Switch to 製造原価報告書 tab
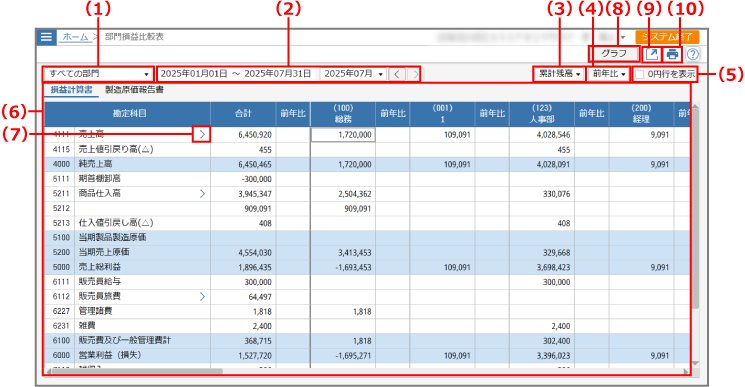This screenshot has width=745, height=387. [134, 90]
